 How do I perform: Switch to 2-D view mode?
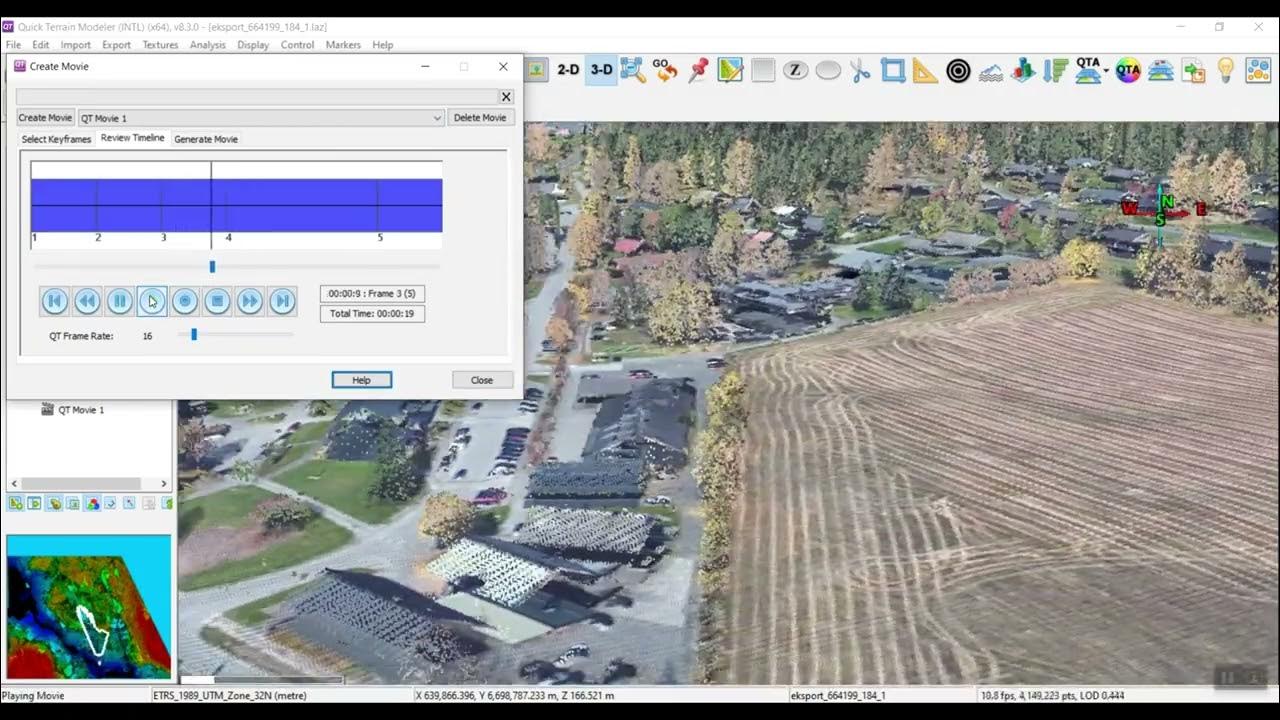[568, 70]
